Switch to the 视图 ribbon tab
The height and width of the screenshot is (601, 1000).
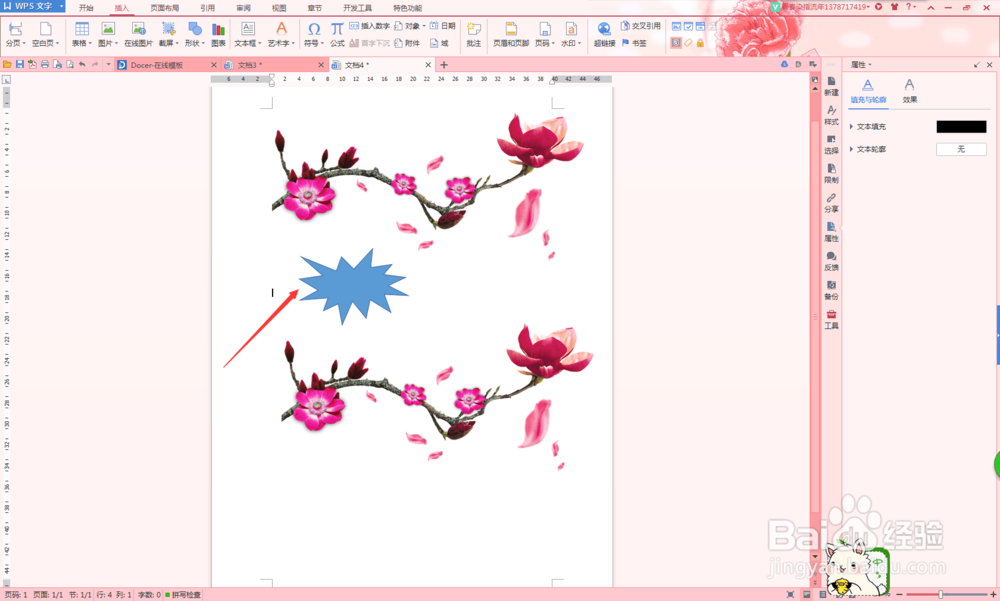click(279, 8)
